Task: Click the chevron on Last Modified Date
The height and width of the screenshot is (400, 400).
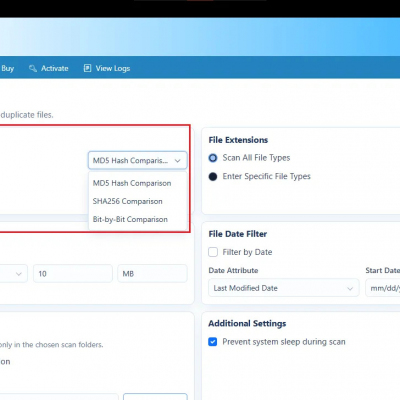Action: tap(350, 288)
